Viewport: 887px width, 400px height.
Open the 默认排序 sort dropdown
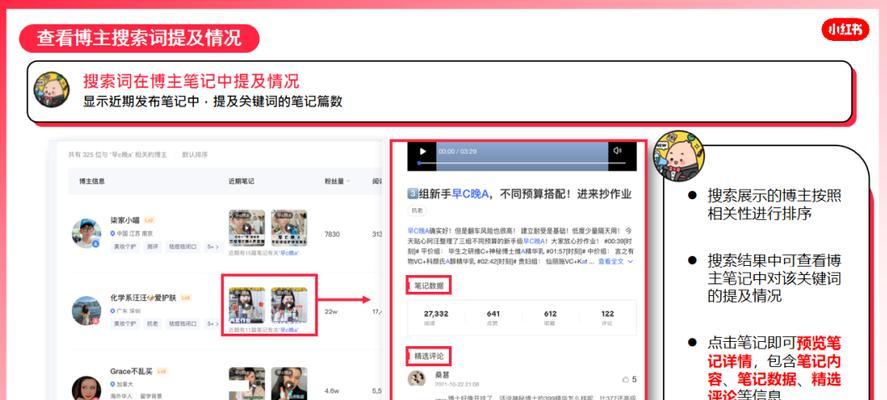(x=195, y=154)
